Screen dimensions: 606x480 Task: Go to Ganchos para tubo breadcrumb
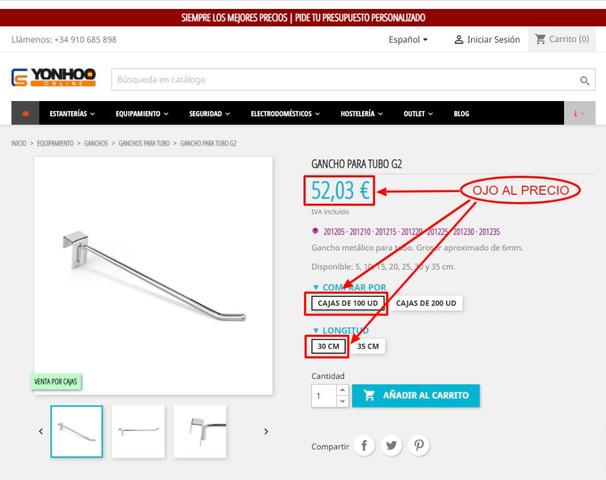point(144,143)
